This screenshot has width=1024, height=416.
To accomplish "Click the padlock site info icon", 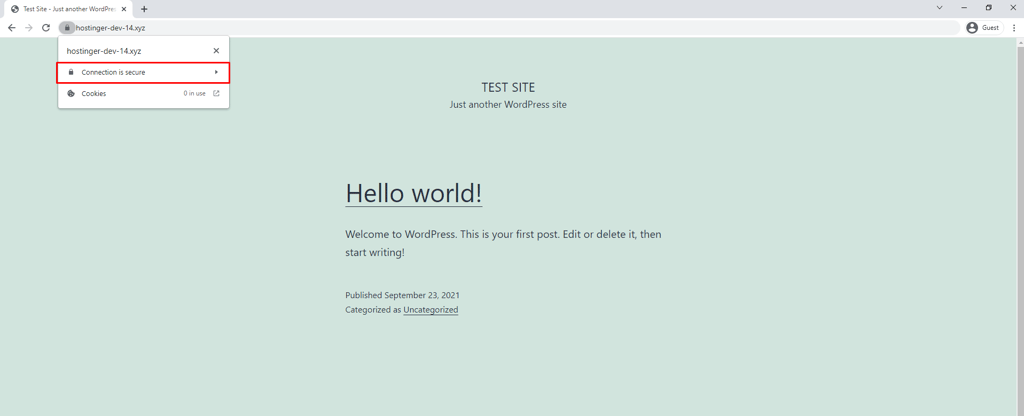I will pos(67,27).
